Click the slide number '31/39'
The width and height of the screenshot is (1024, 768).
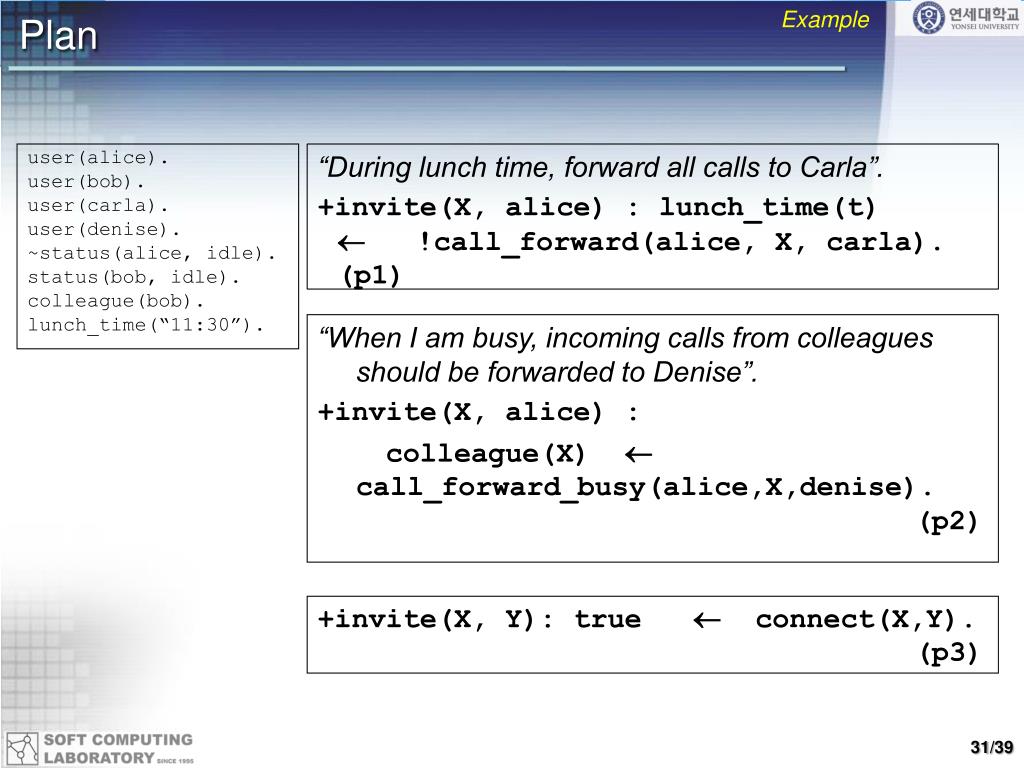click(992, 748)
